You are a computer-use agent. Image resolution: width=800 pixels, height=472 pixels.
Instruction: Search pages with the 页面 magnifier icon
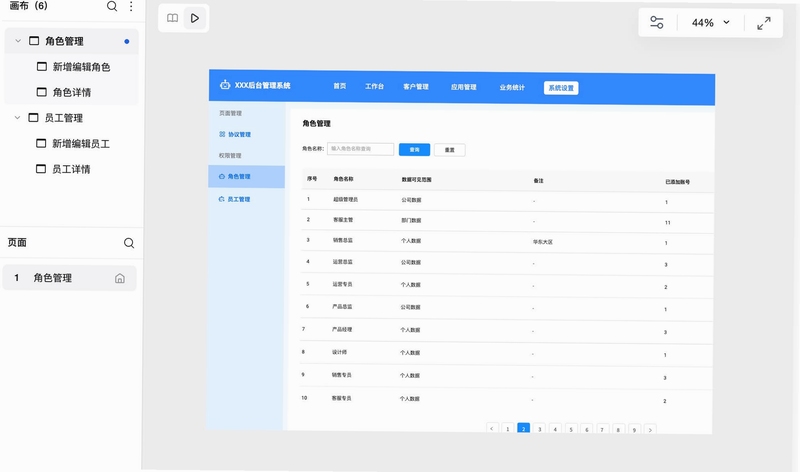[x=129, y=243]
